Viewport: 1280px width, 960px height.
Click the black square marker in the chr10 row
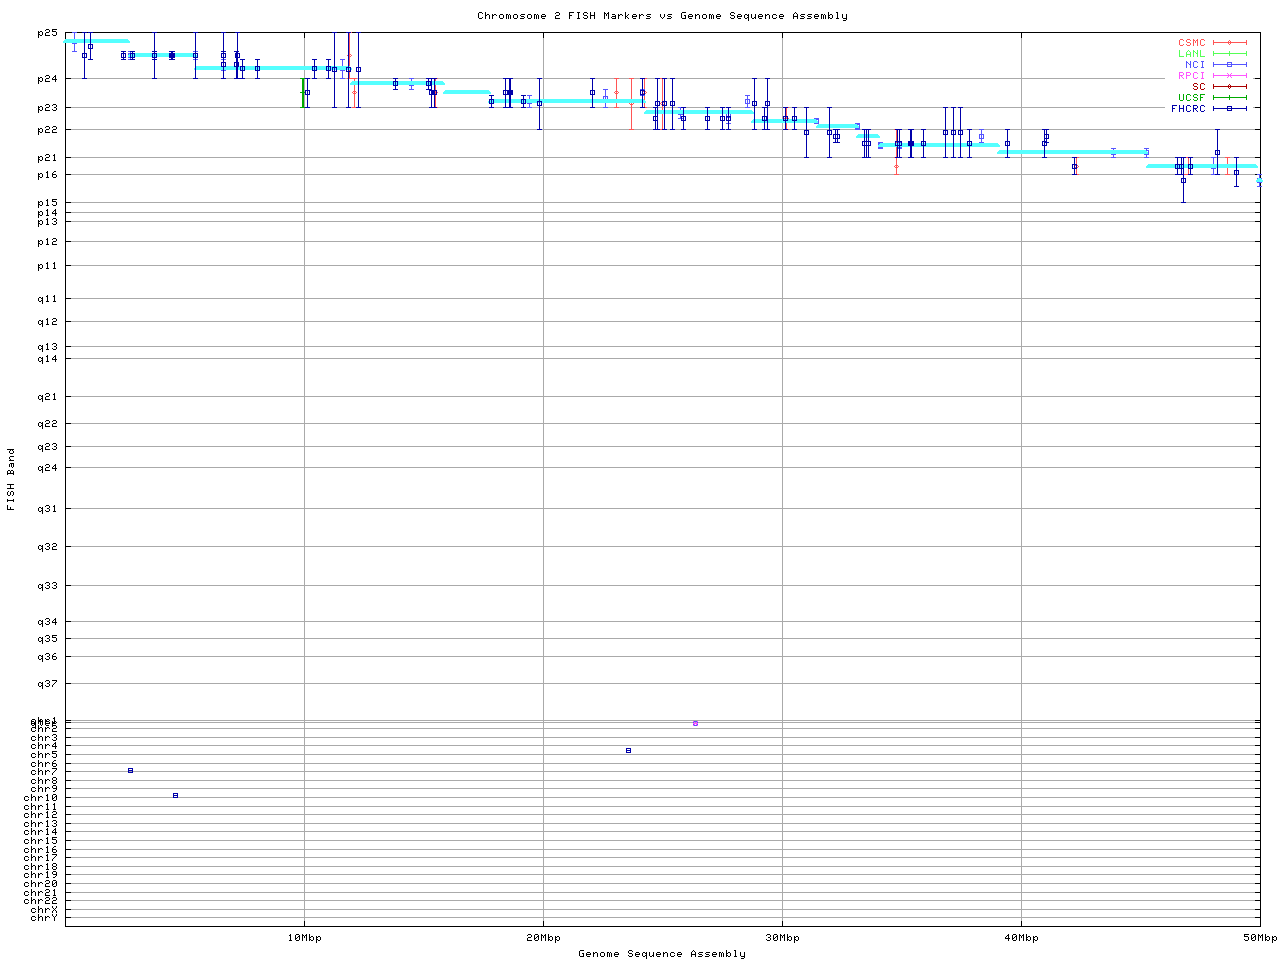pos(175,795)
